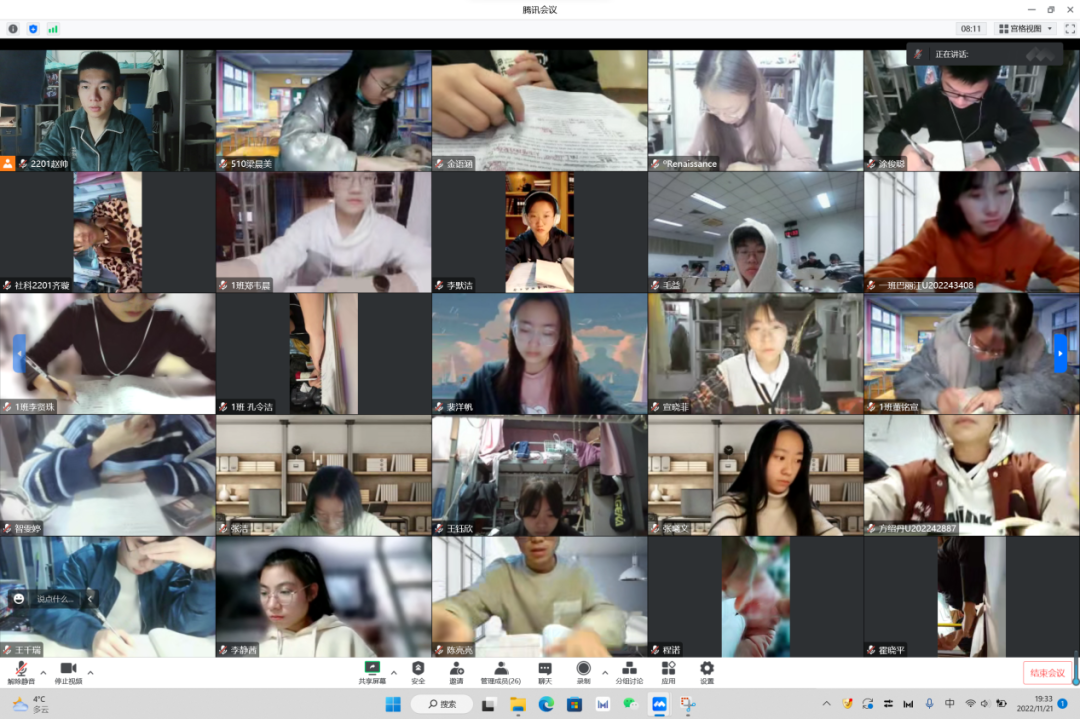Unmute microphone with 解除静音 button
The width and height of the screenshot is (1080, 719).
tap(20, 671)
